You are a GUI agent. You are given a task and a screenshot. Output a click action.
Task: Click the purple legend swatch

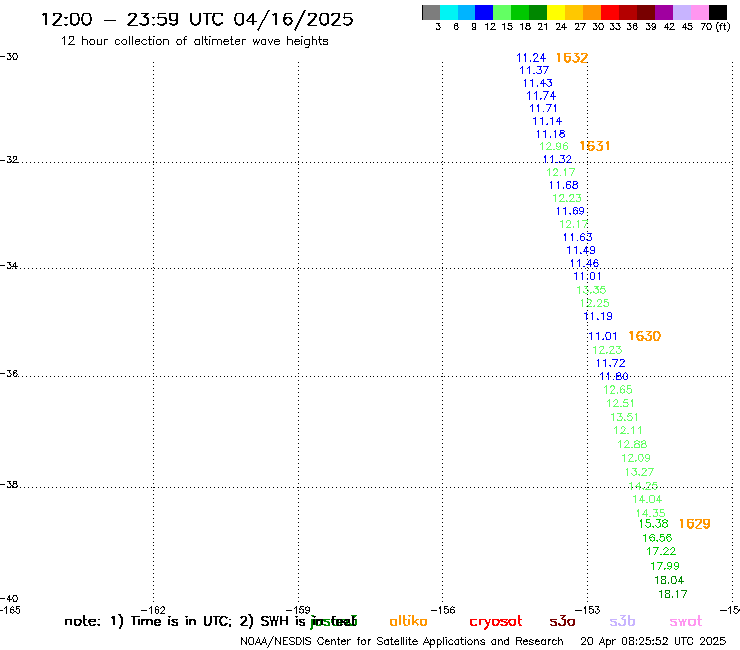tap(664, 12)
